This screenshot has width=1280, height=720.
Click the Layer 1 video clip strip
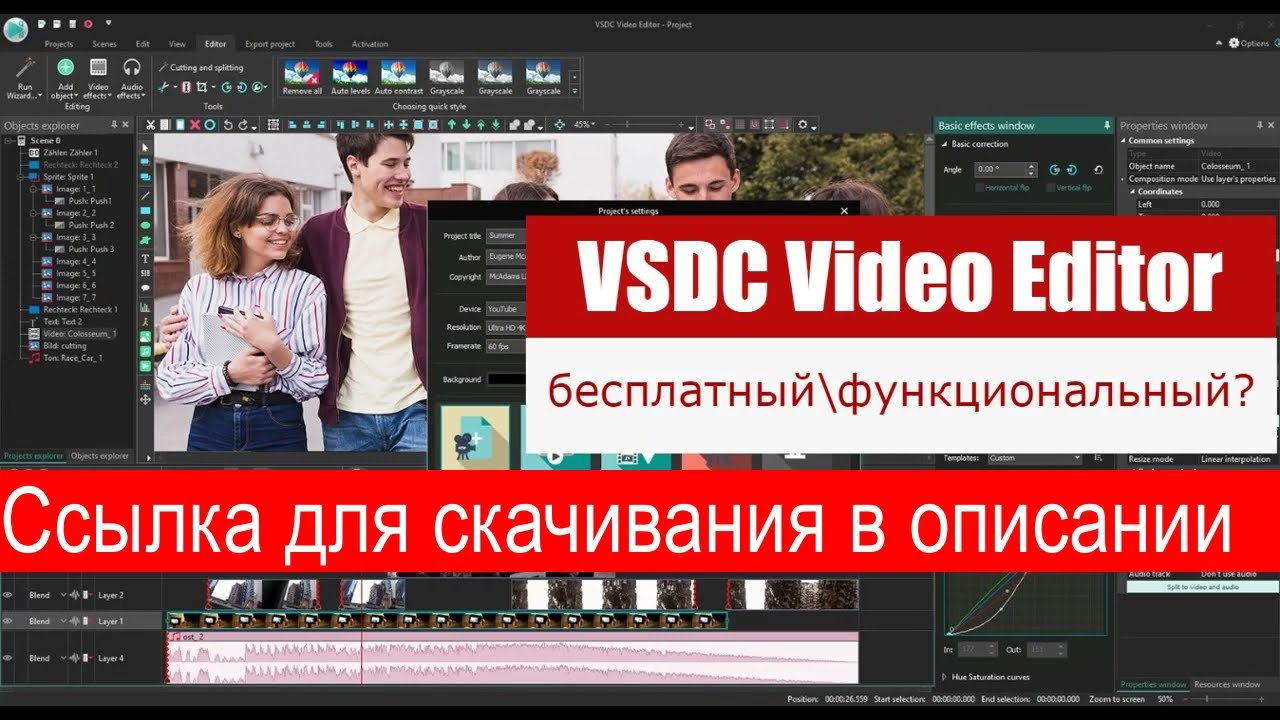click(446, 621)
